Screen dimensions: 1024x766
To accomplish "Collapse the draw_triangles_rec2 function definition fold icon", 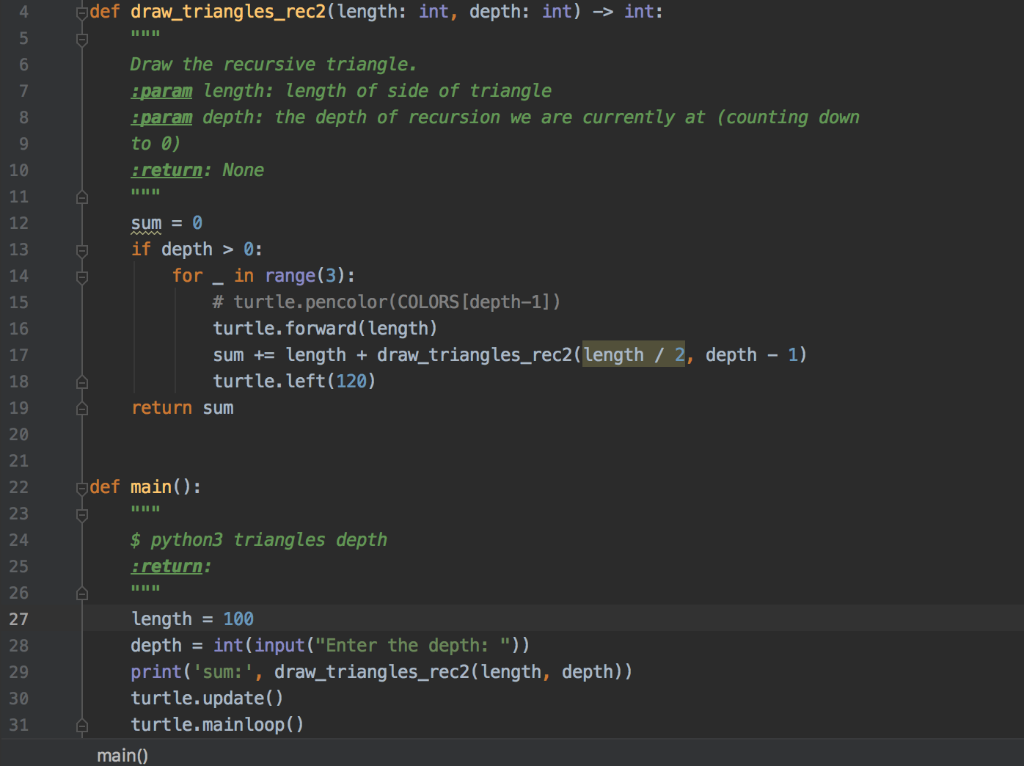I will point(82,11).
